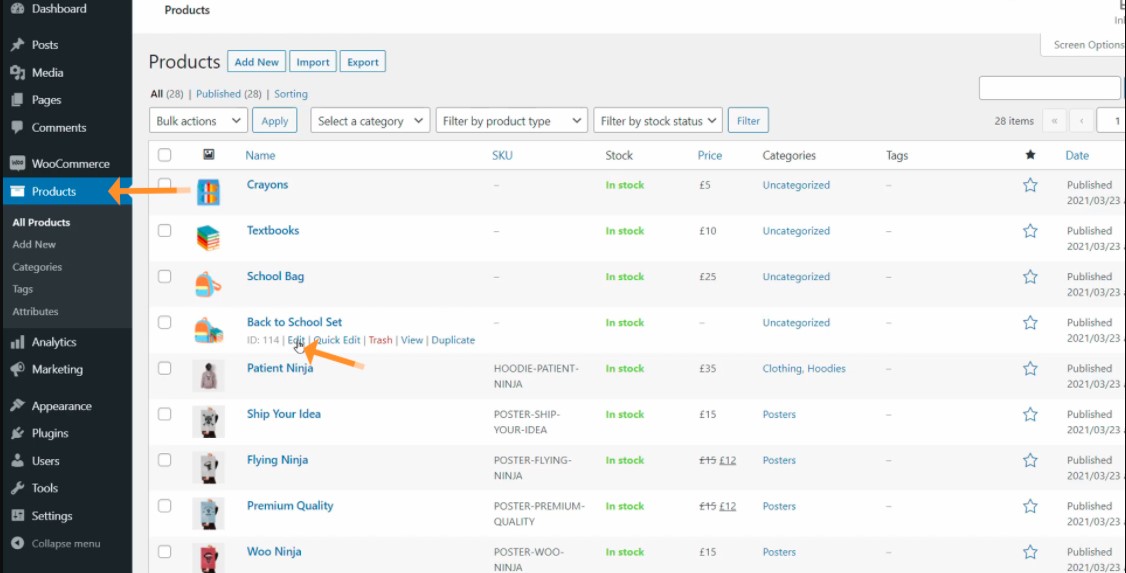Screen dimensions: 1126x573
Task: Star the Patient Ninja product as featured
Action: pyautogui.click(x=1030, y=369)
